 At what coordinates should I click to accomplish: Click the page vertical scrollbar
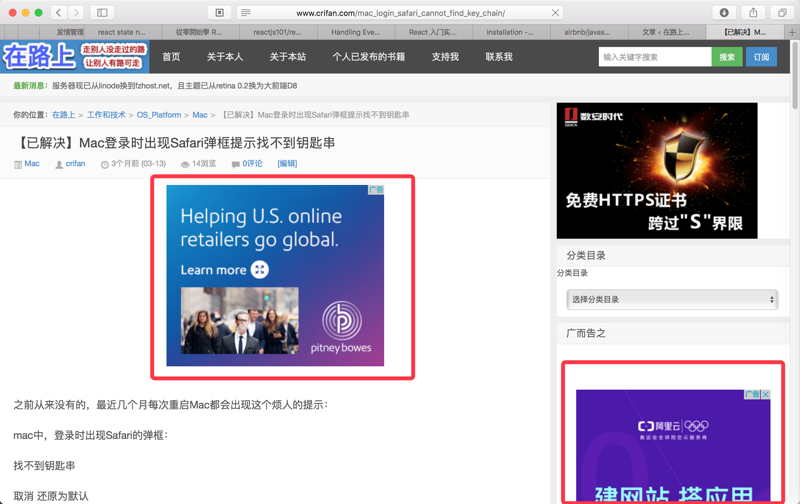coord(795,75)
